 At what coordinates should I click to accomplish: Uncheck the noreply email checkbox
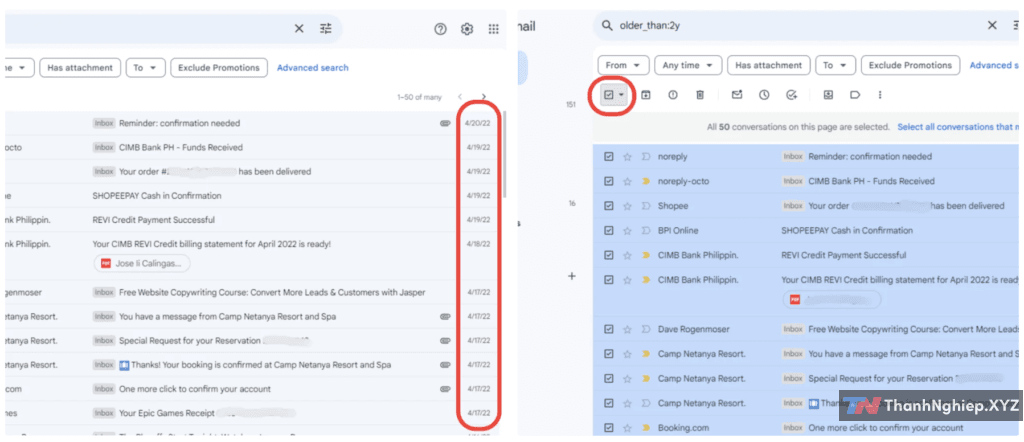[x=609, y=157]
